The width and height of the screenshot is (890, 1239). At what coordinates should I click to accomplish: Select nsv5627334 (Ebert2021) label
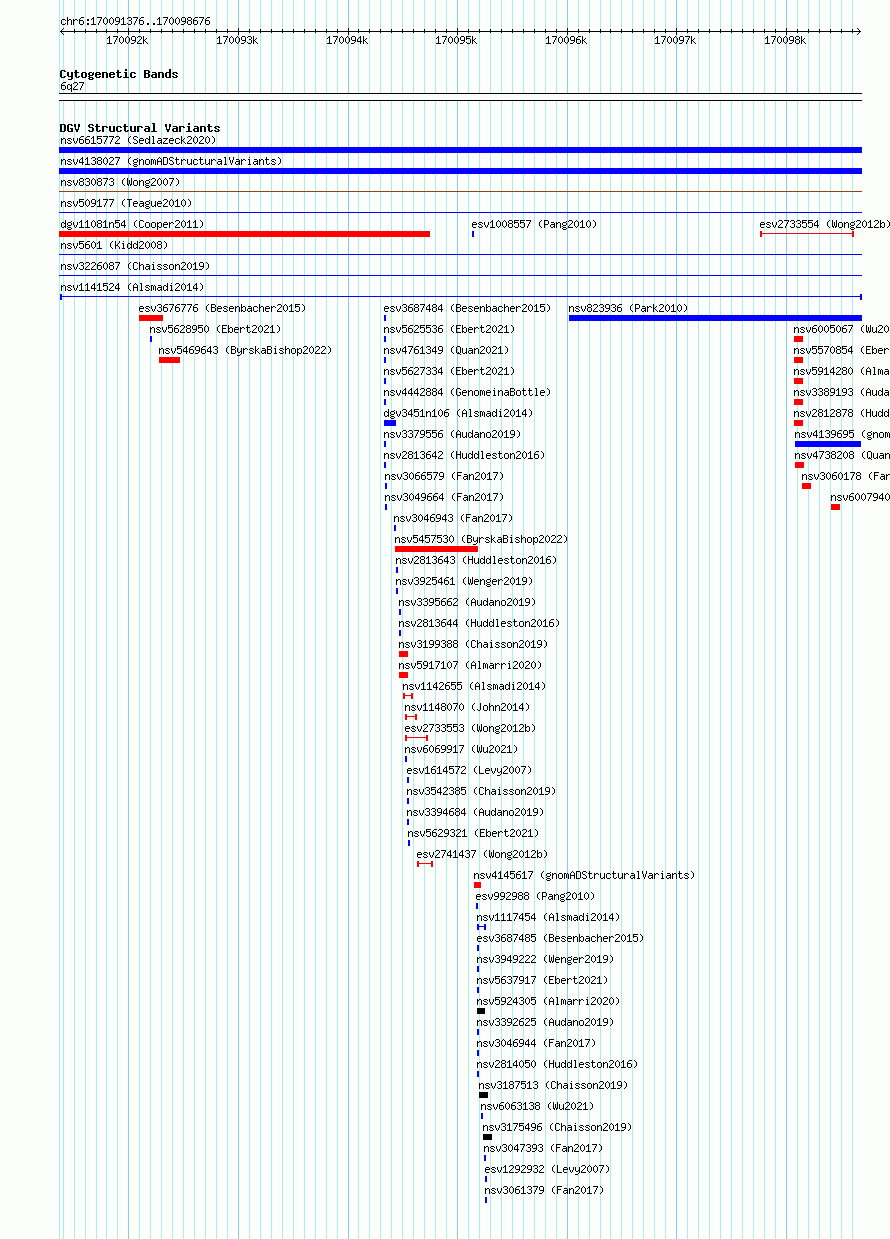point(449,371)
